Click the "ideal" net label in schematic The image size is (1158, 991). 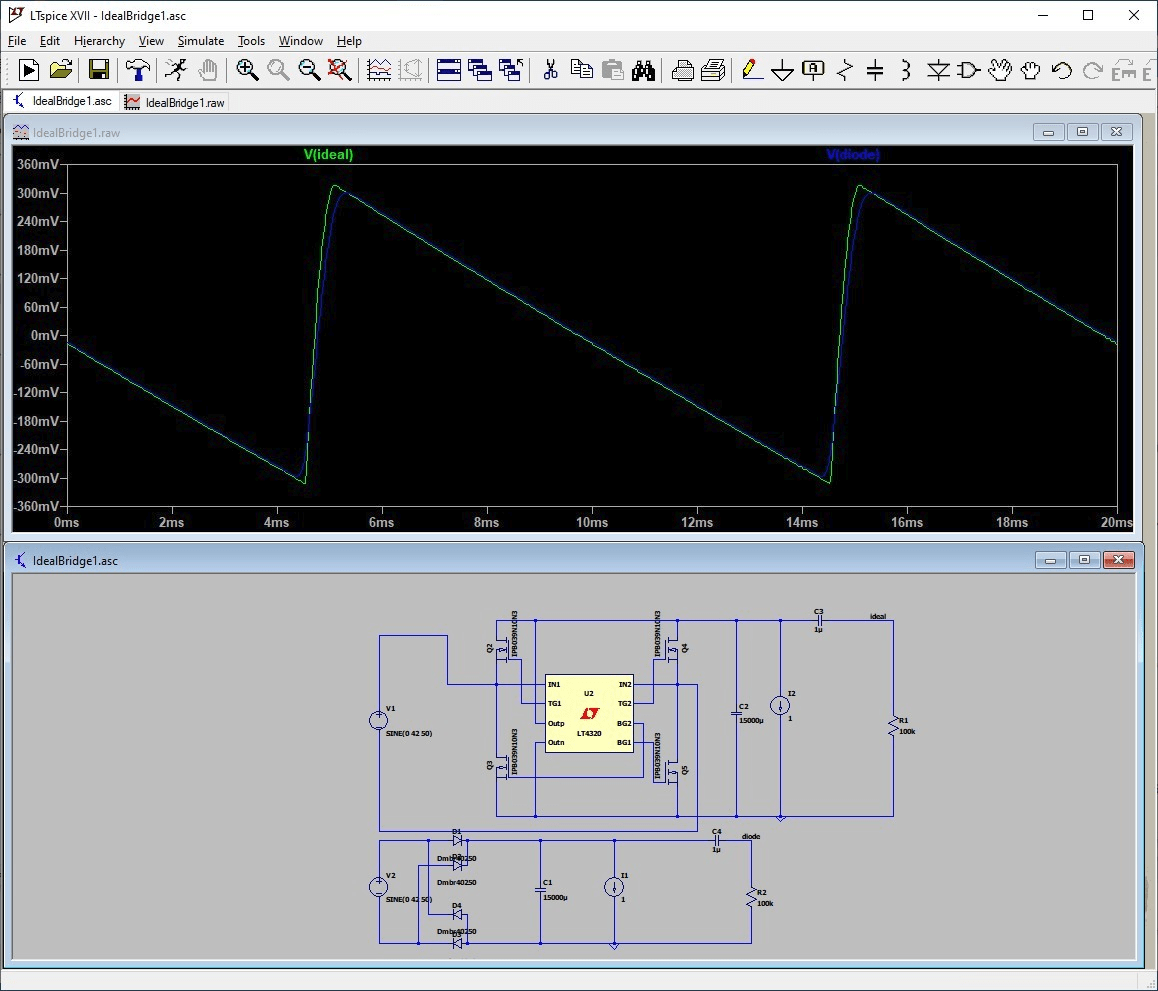coord(877,616)
